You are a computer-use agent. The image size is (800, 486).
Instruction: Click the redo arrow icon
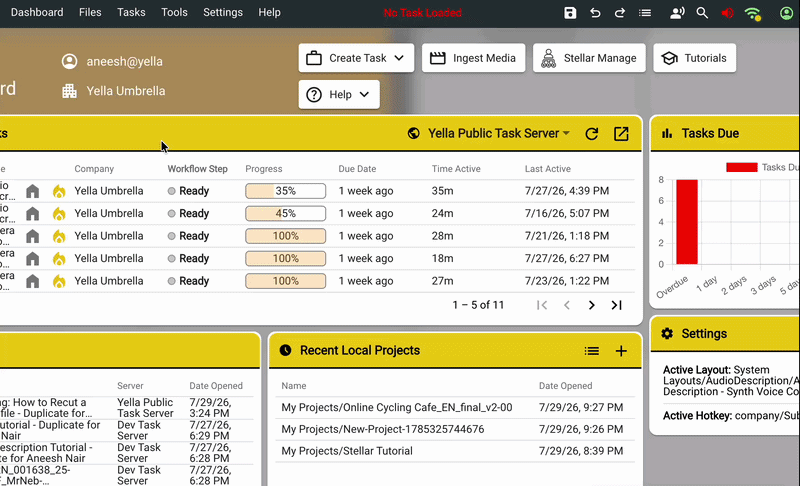[x=619, y=13]
